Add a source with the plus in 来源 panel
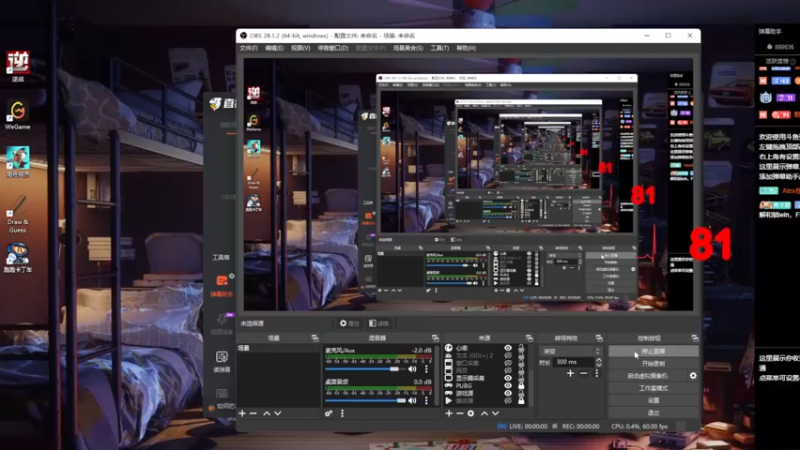The width and height of the screenshot is (800, 450). 449,413
